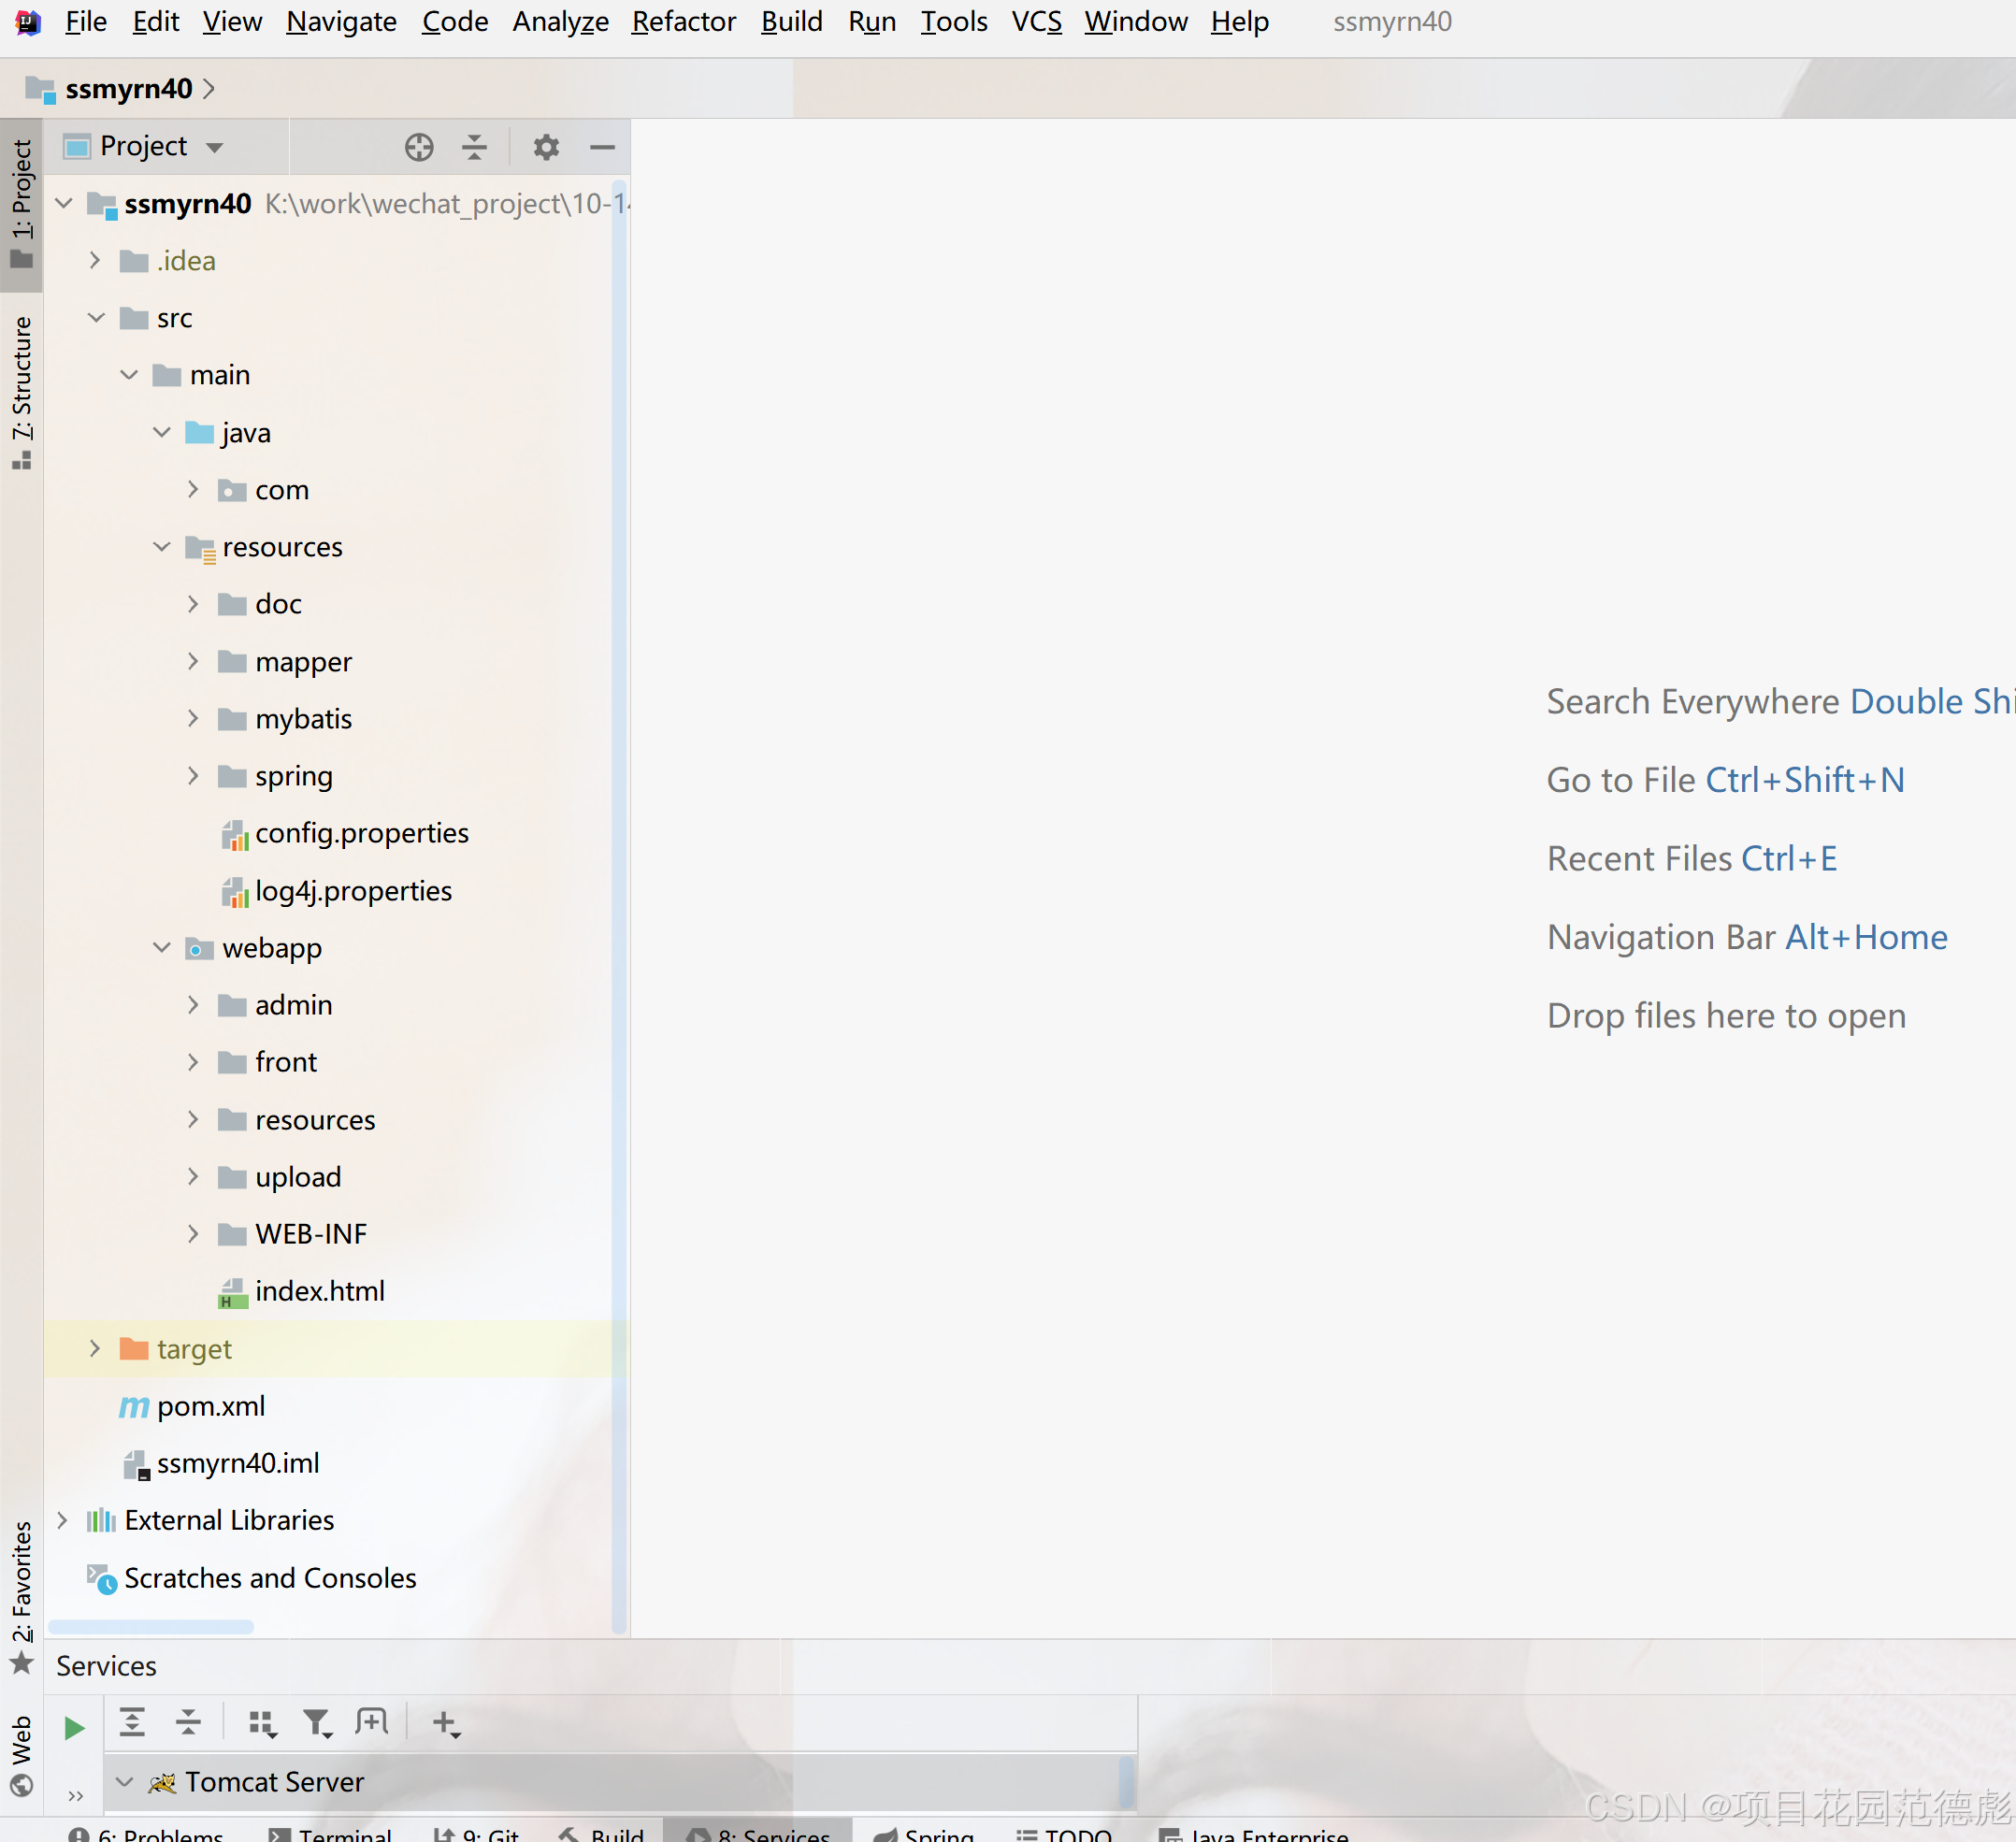2016x1842 pixels.
Task: Open Project panel settings gear
Action: (x=546, y=147)
